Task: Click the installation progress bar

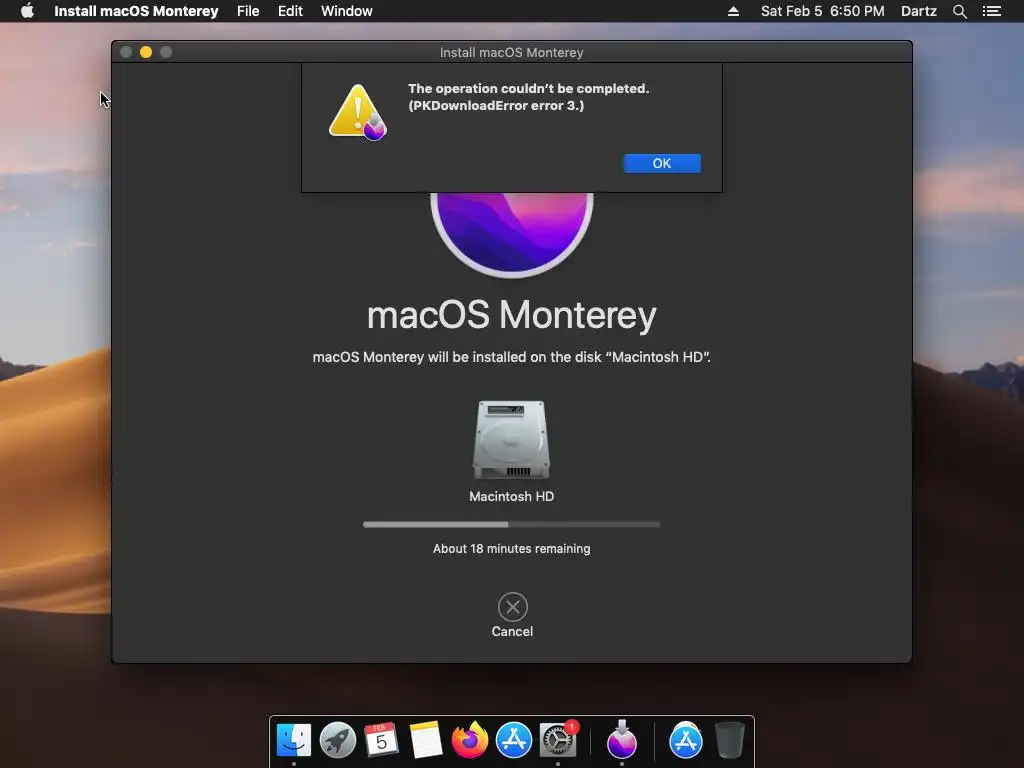Action: pyautogui.click(x=511, y=524)
